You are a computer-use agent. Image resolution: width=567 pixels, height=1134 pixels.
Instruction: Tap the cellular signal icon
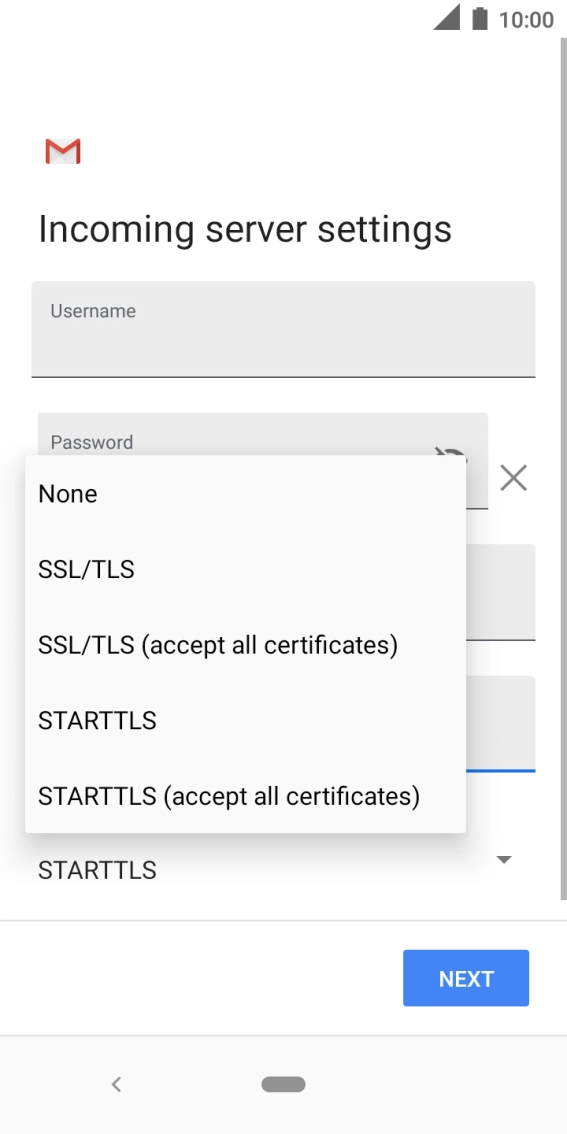point(446,17)
